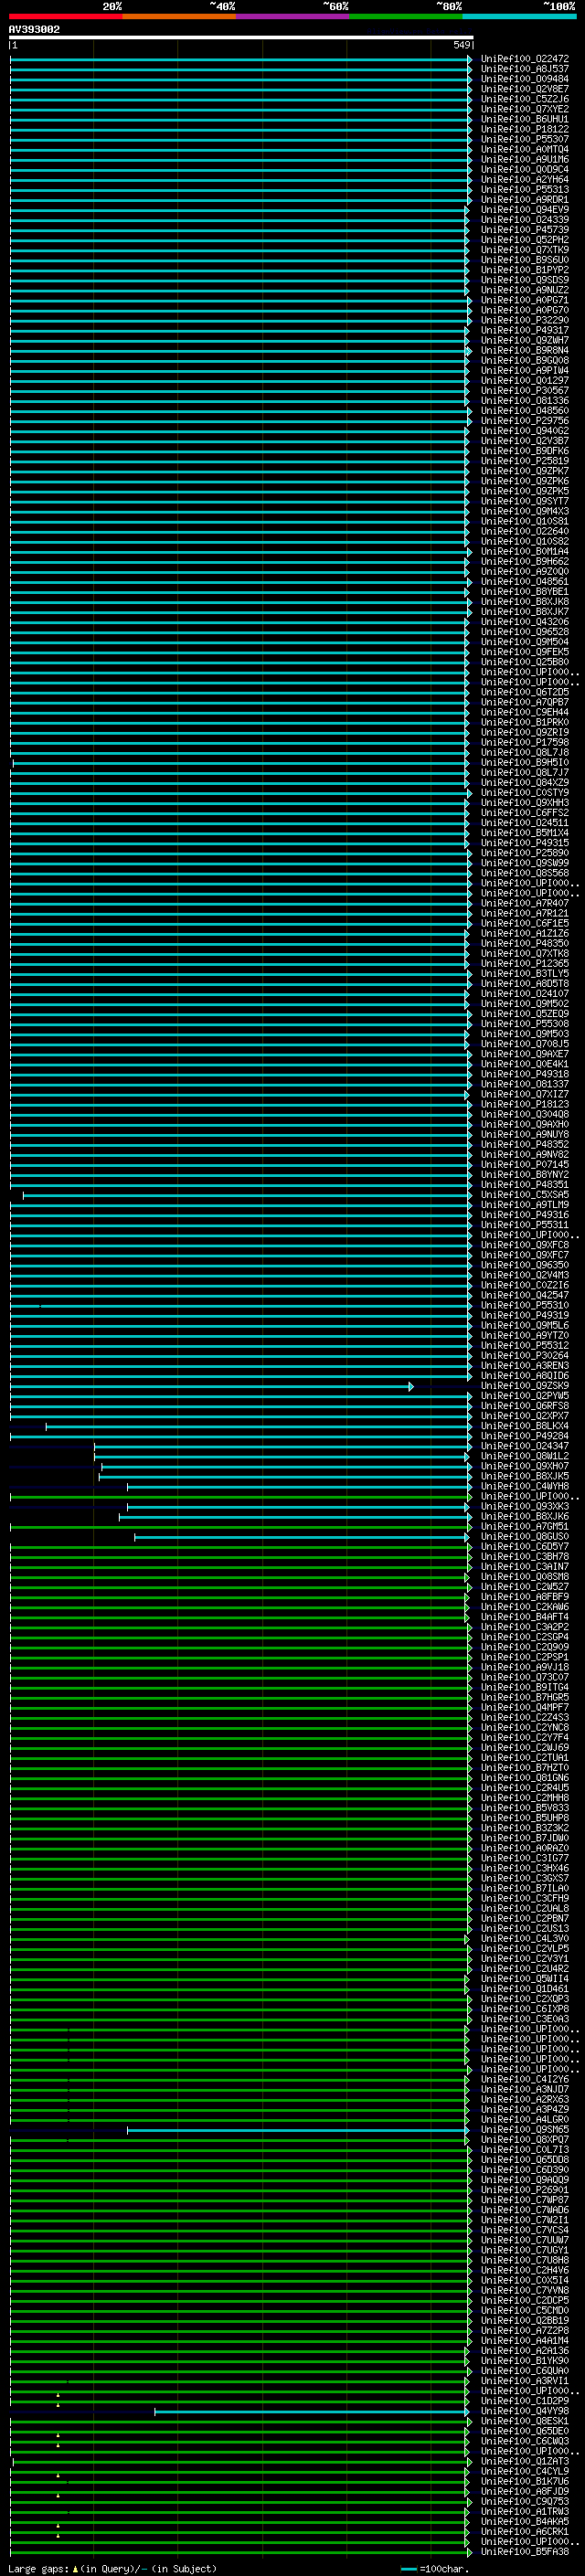Viewport: 585px width, 2576px height.
Task: Click the 549 end position label
Action: [x=461, y=45]
